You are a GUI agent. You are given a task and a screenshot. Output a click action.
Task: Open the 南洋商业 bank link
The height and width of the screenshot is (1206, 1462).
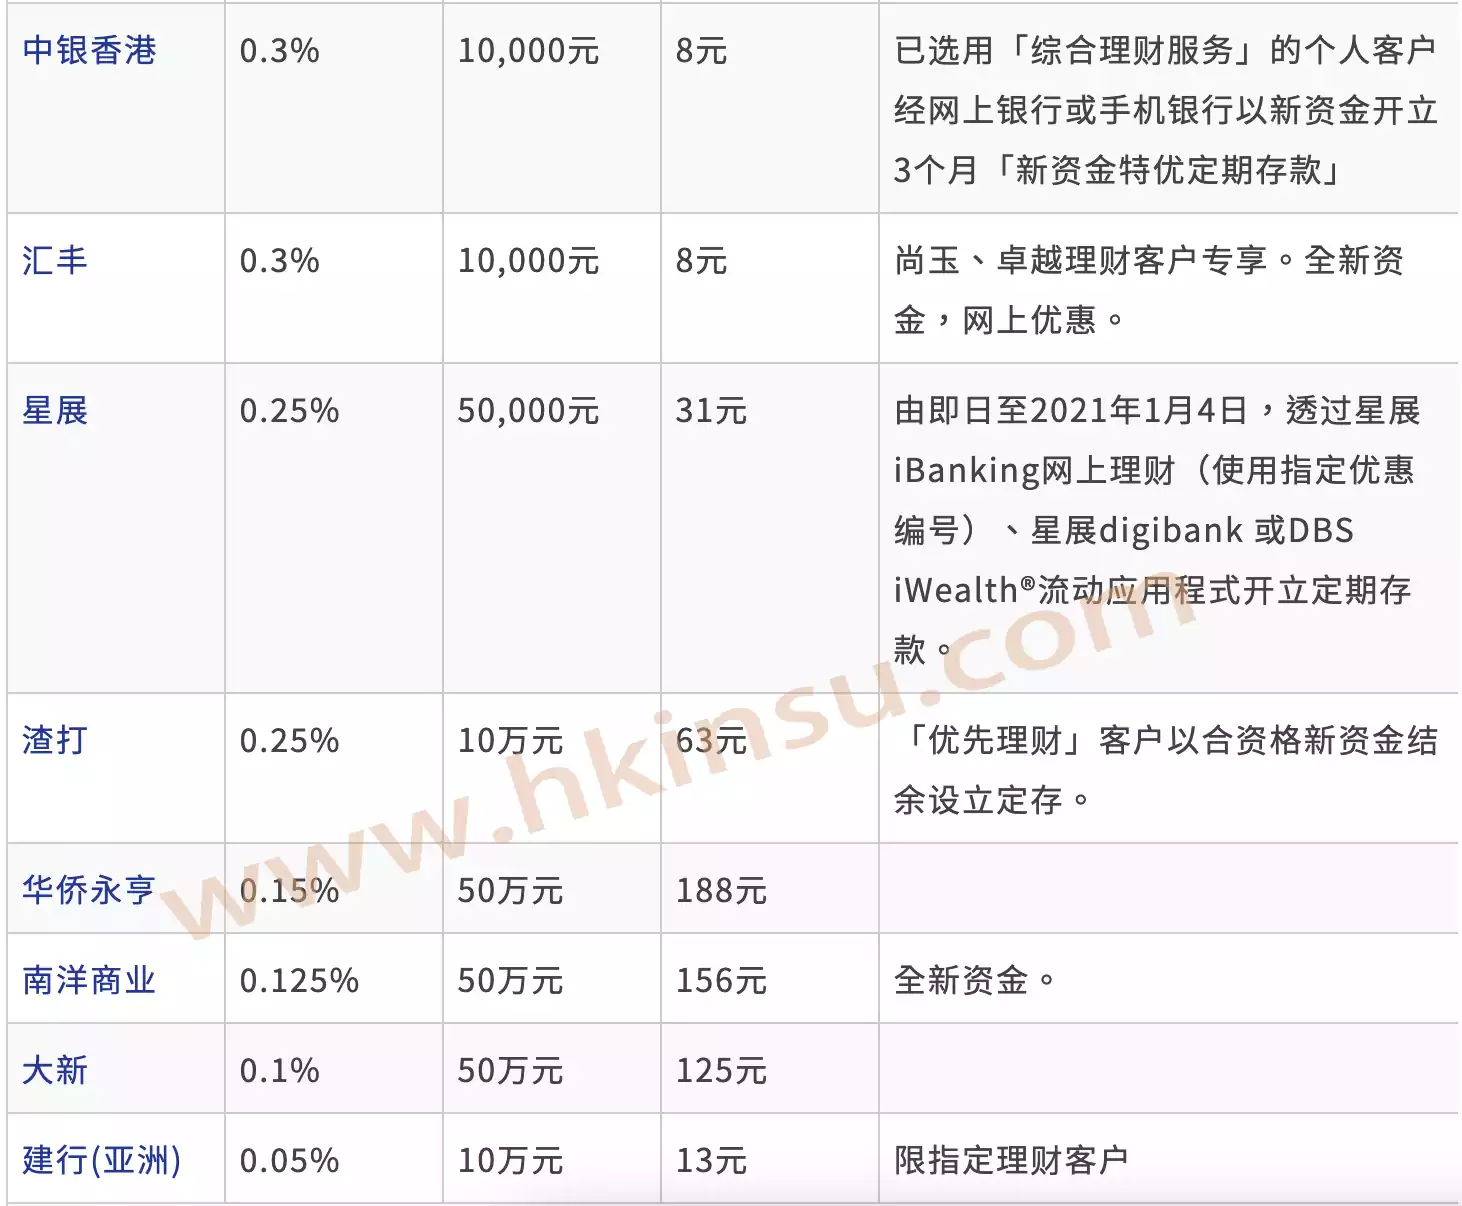(x=89, y=980)
